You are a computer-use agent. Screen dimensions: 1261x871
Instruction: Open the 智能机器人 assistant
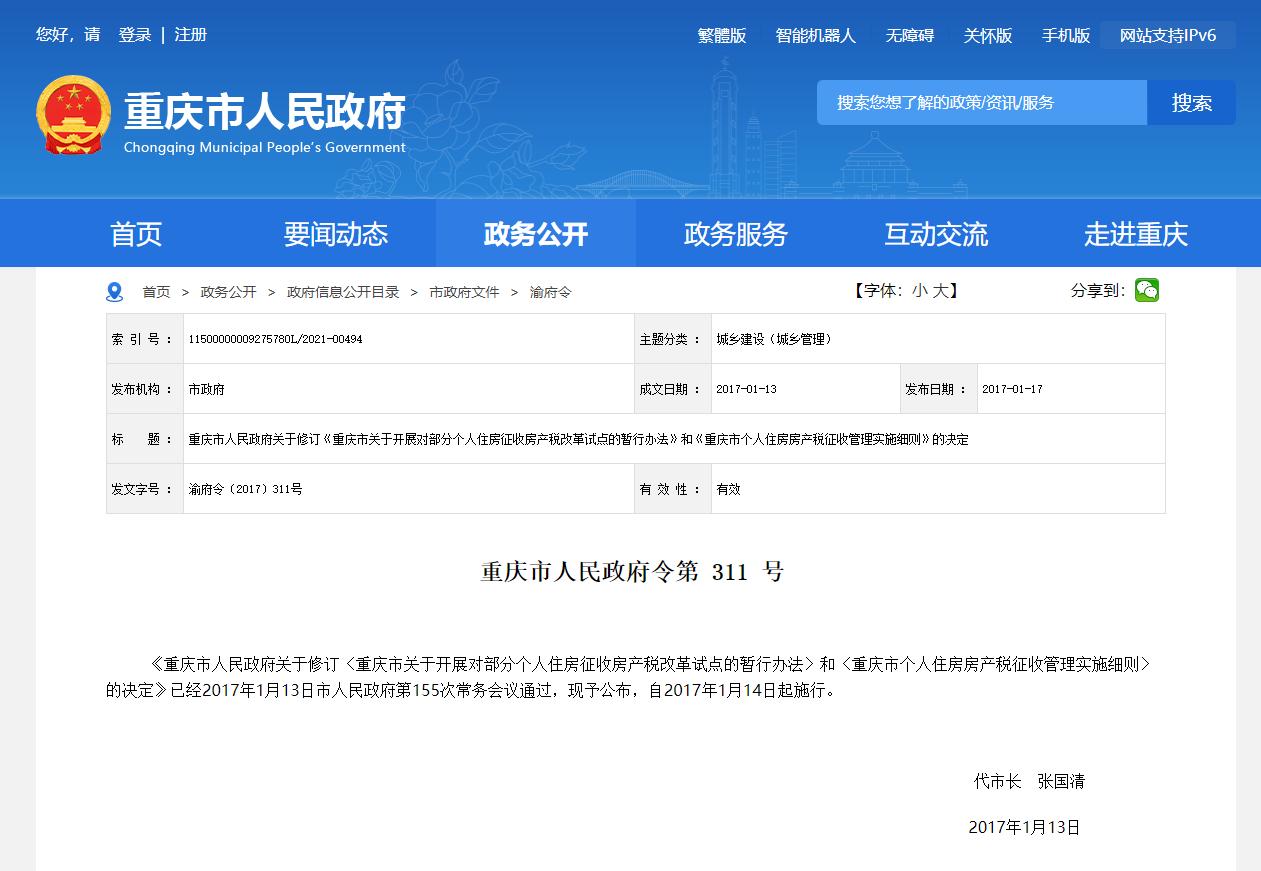(x=814, y=35)
